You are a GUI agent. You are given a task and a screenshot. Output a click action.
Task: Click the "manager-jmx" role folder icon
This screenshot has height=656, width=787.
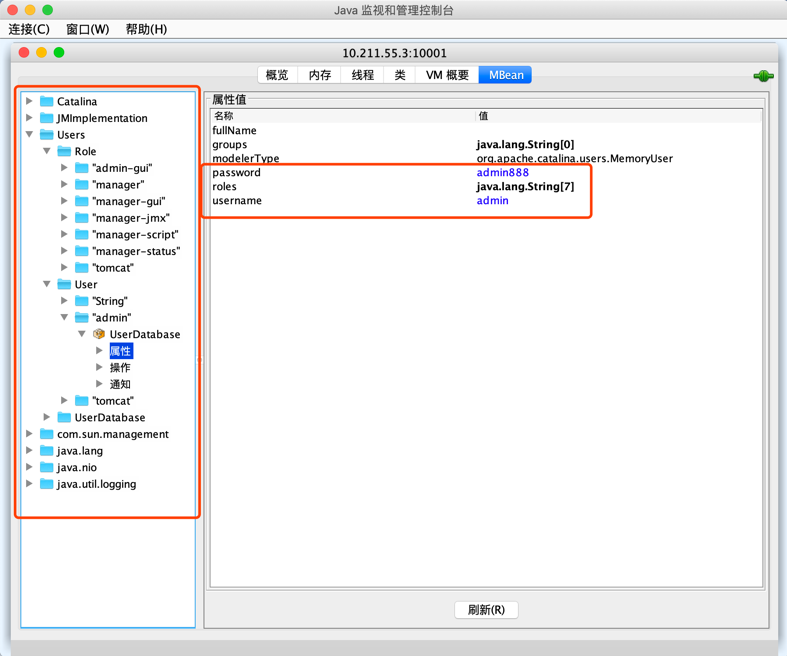click(82, 218)
